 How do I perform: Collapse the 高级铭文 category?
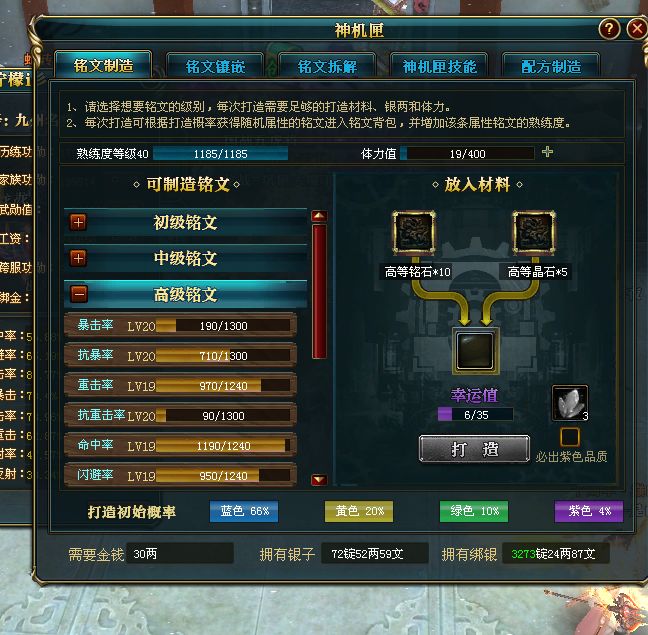pyautogui.click(x=78, y=294)
